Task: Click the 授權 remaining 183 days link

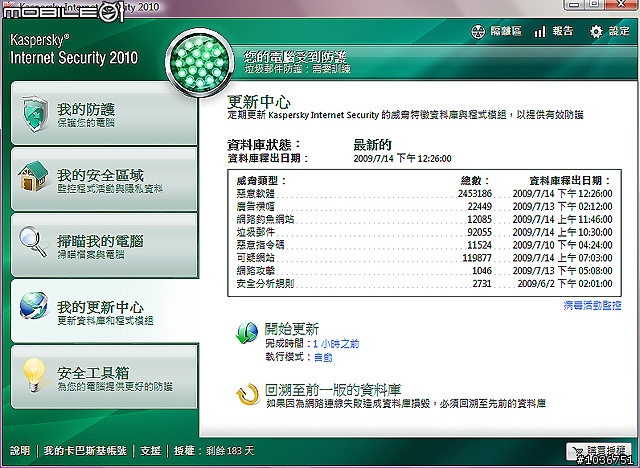Action: coord(213,450)
